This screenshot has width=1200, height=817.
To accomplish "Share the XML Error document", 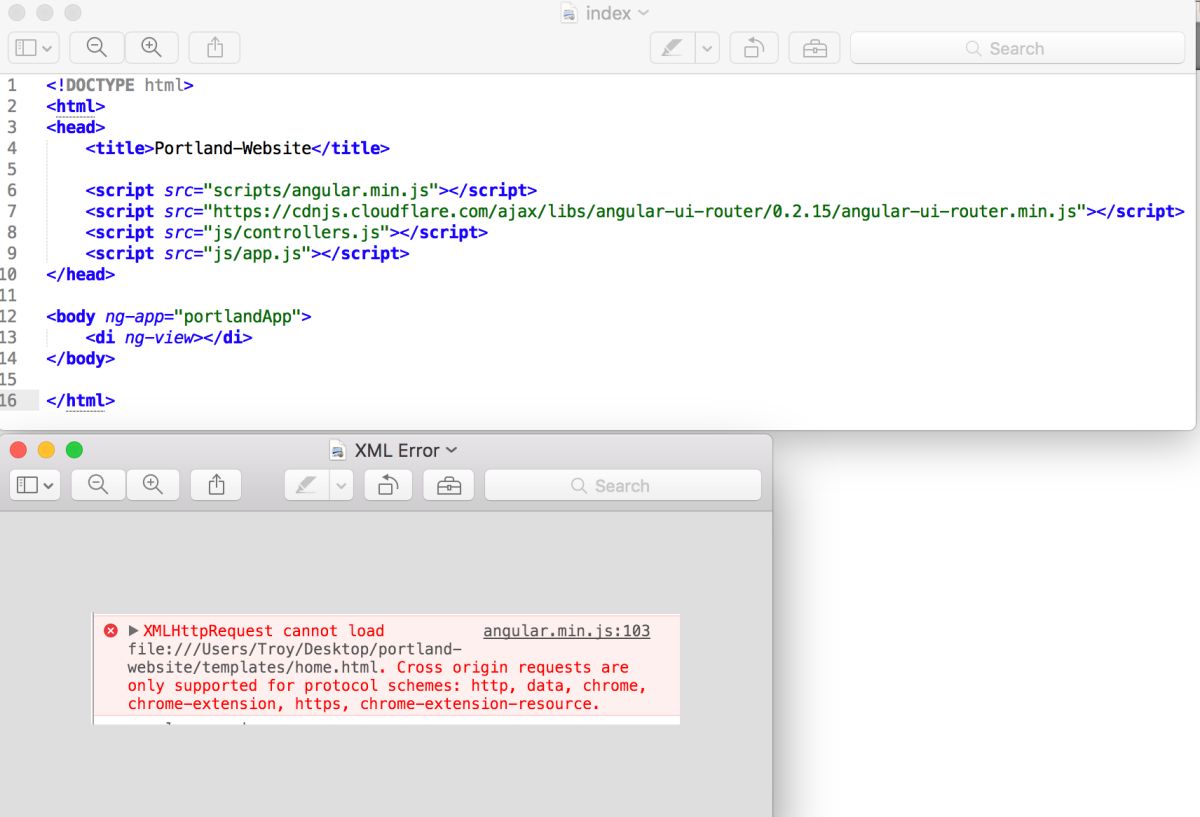I will (x=216, y=485).
